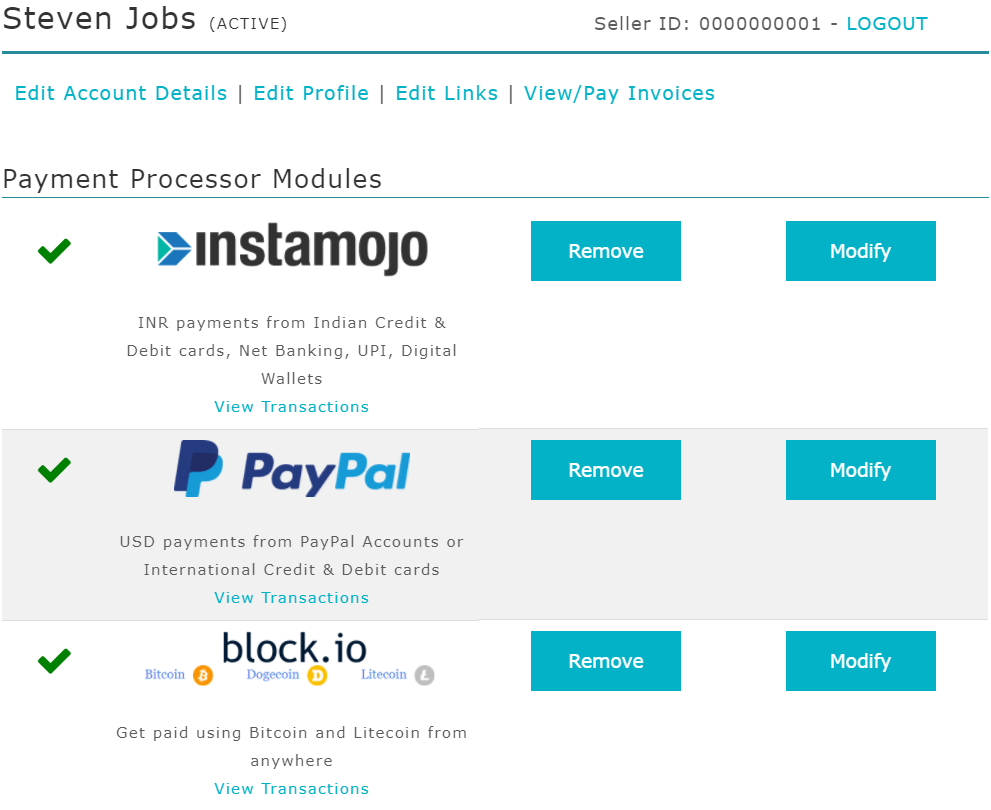Image resolution: width=991 pixels, height=810 pixels.
Task: Open Edit Account Details
Action: pos(120,93)
